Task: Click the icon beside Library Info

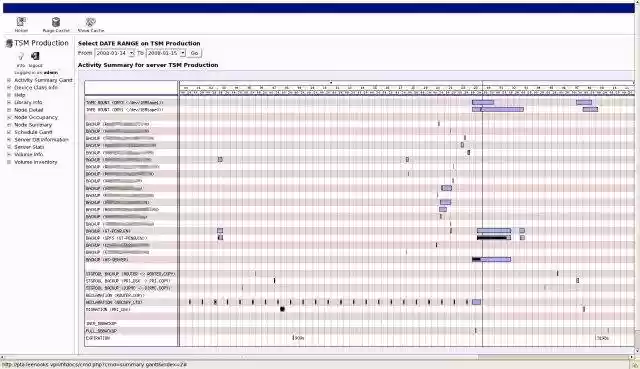Action: tap(9, 102)
